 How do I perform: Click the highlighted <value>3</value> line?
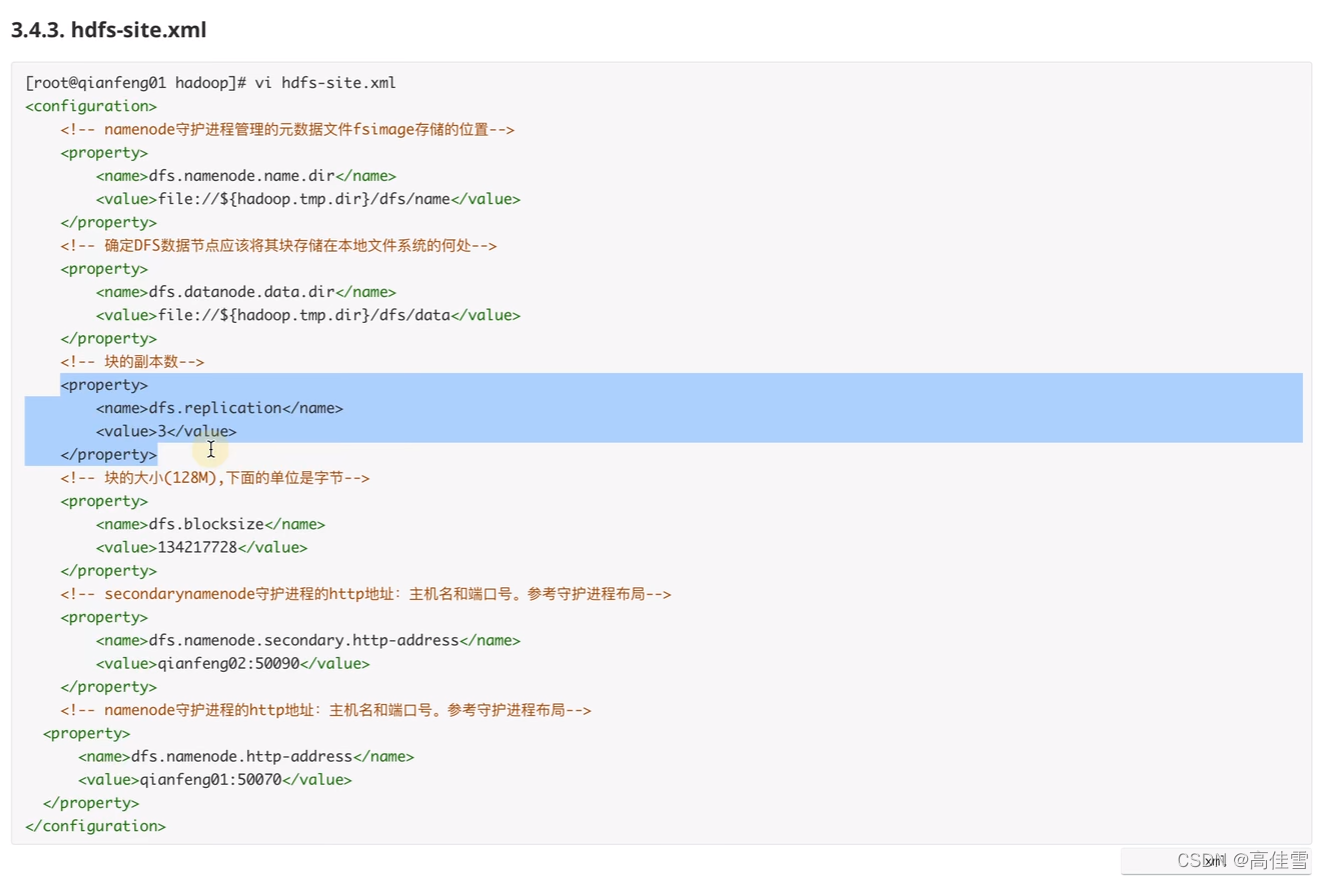point(166,431)
